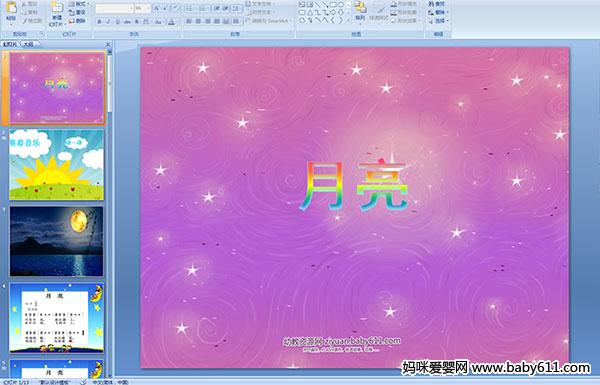Viewport: 600px width, 385px height.
Task: Click the Increase Indent icon
Action: (226, 8)
